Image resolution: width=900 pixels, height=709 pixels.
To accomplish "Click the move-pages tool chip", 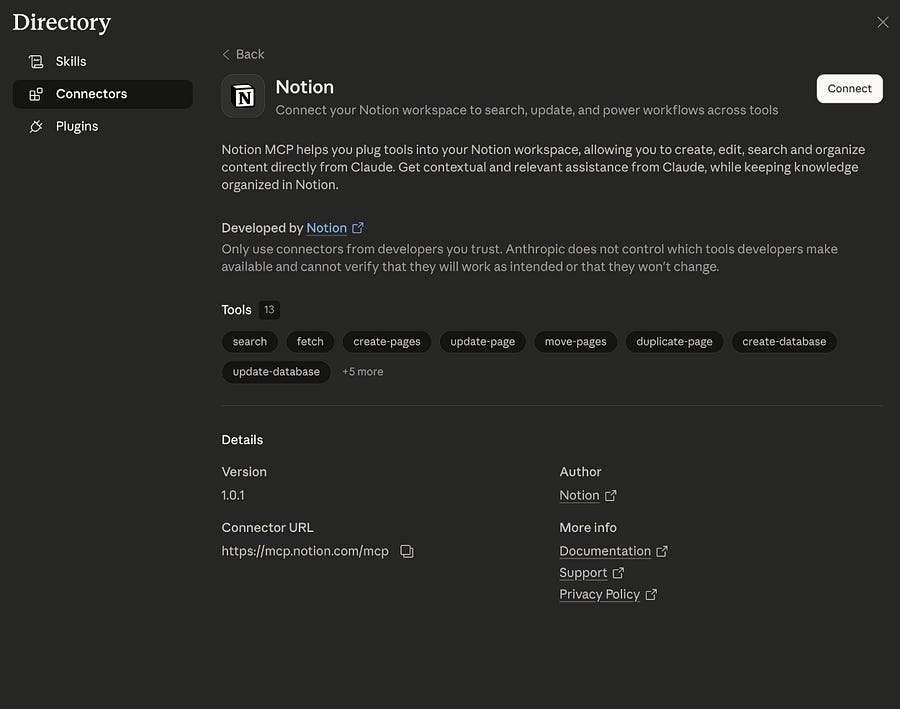I will [x=576, y=342].
